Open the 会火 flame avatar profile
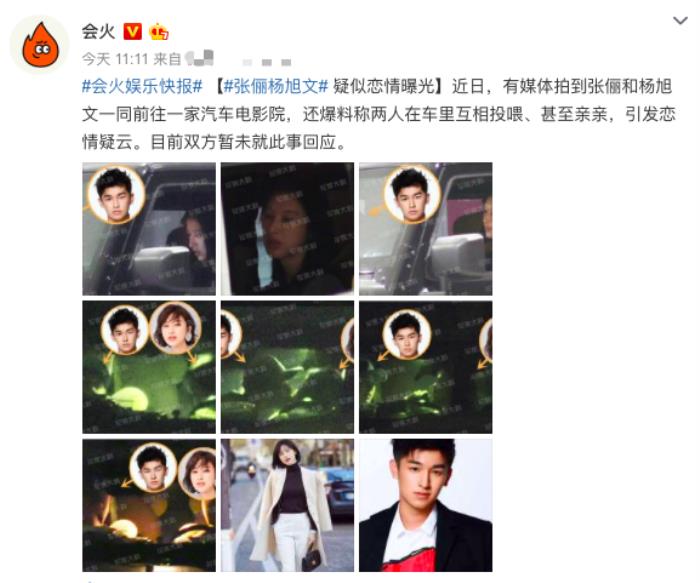700x583 pixels. pyautogui.click(x=40, y=45)
